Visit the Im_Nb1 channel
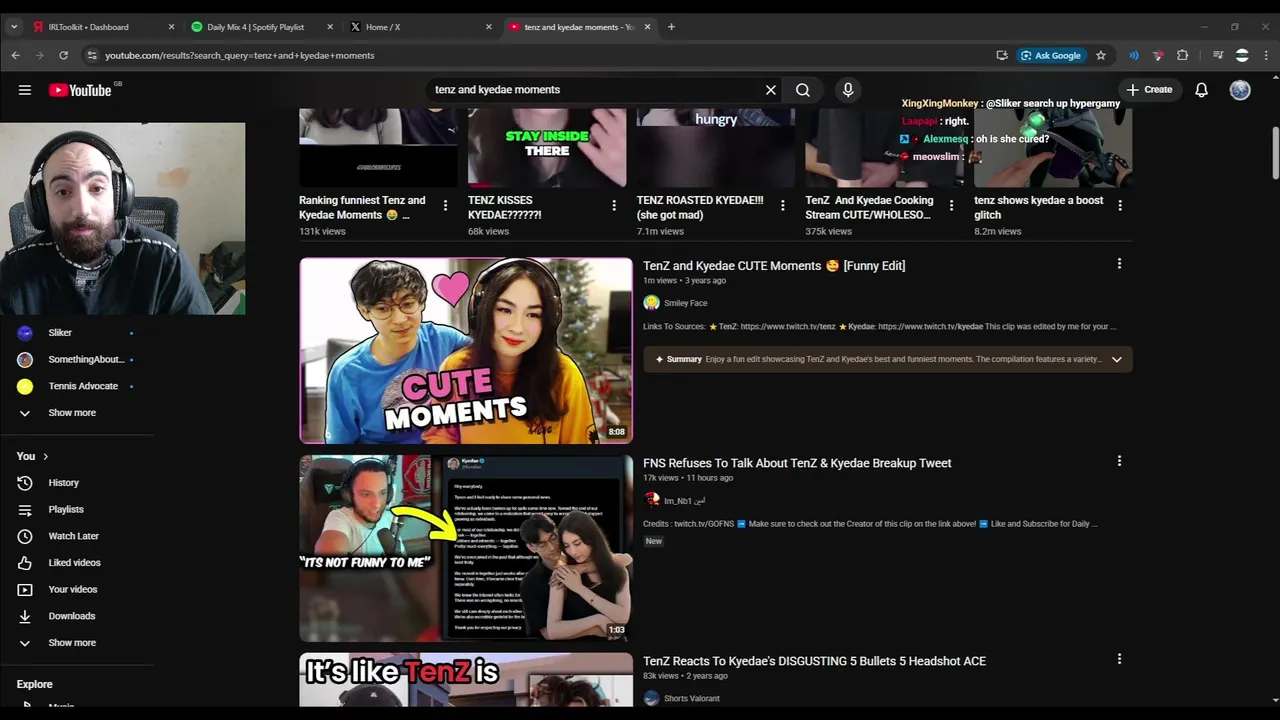 pos(685,501)
